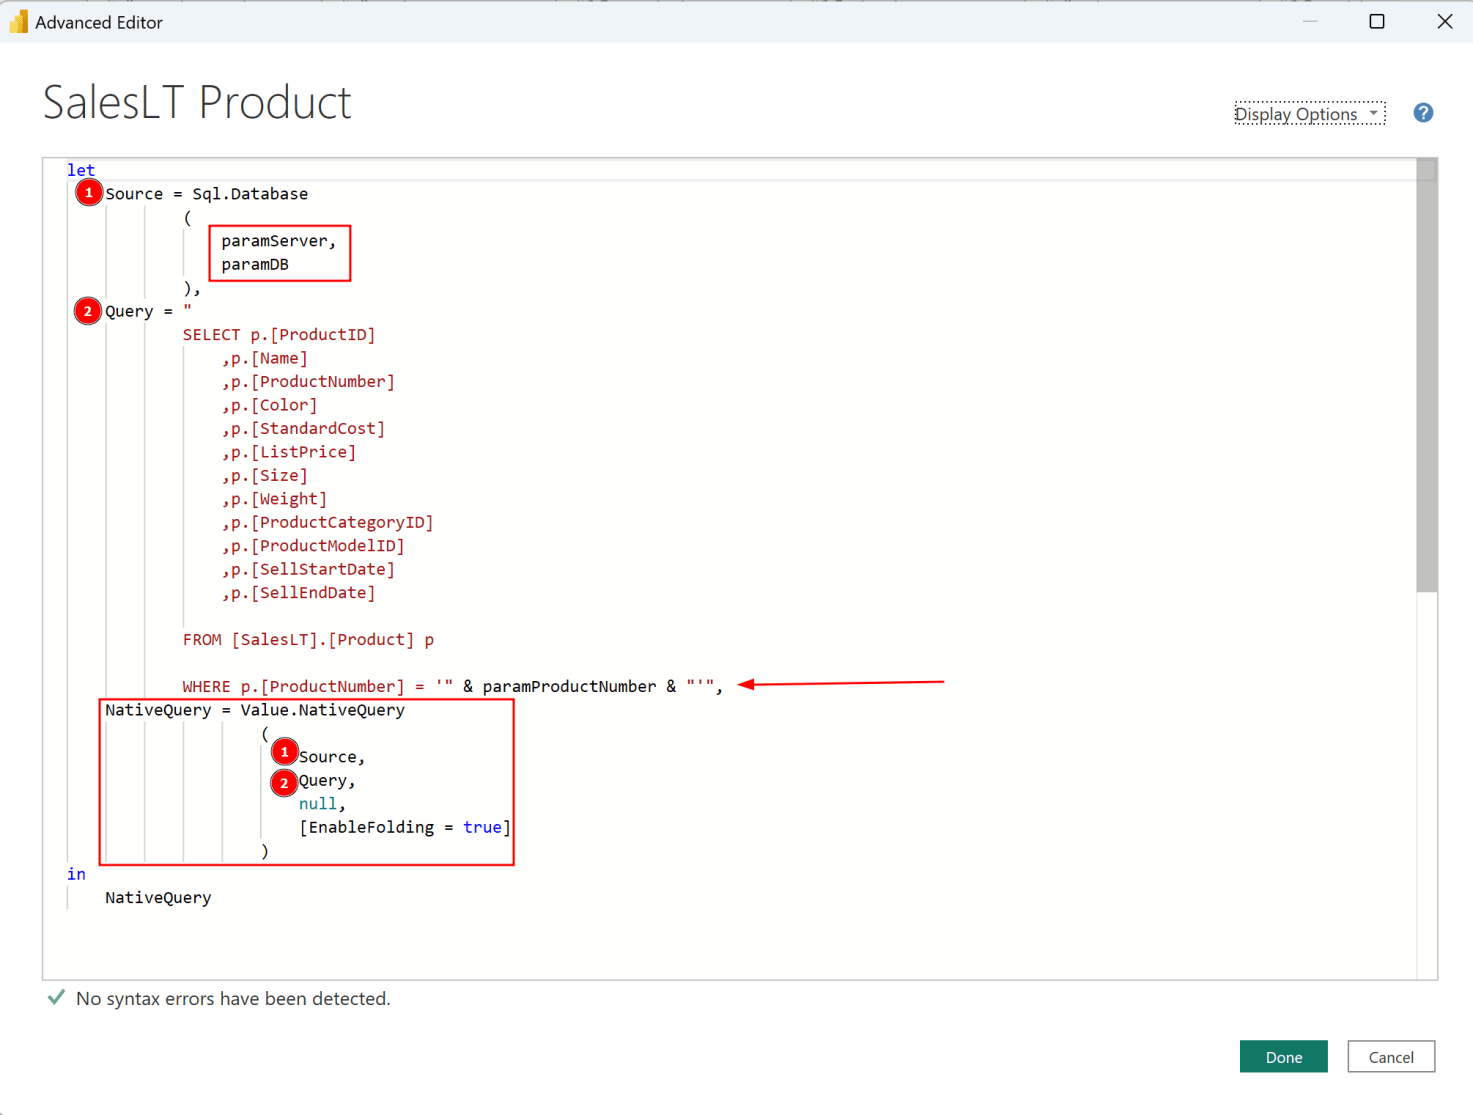Click the ',p.[SellStartDate]' line
Screen dimensions: 1473x1115
308,570
